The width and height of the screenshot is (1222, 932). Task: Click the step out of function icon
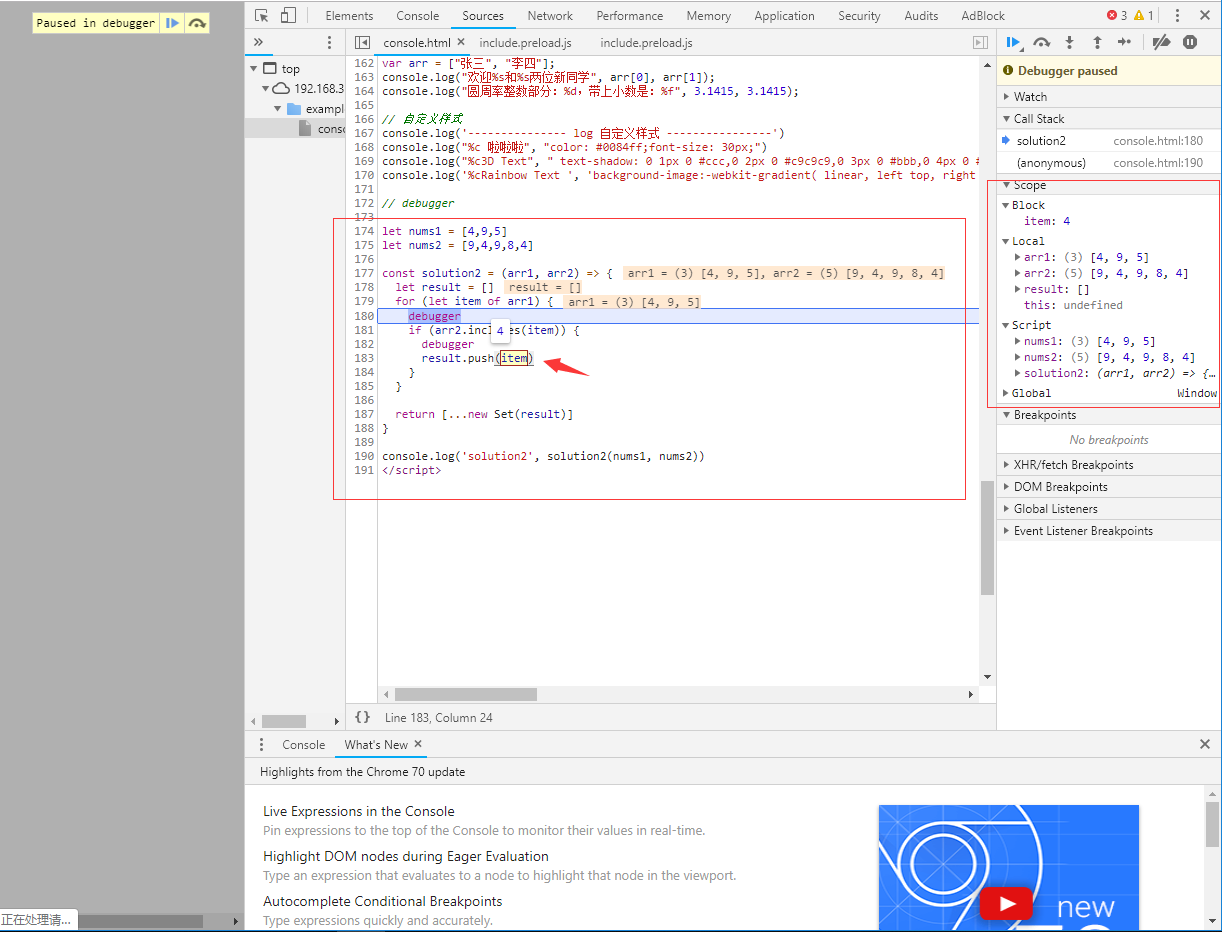coord(1097,42)
